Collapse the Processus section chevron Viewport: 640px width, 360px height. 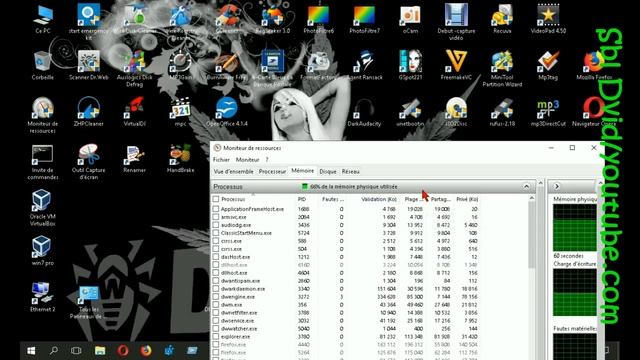tap(527, 187)
